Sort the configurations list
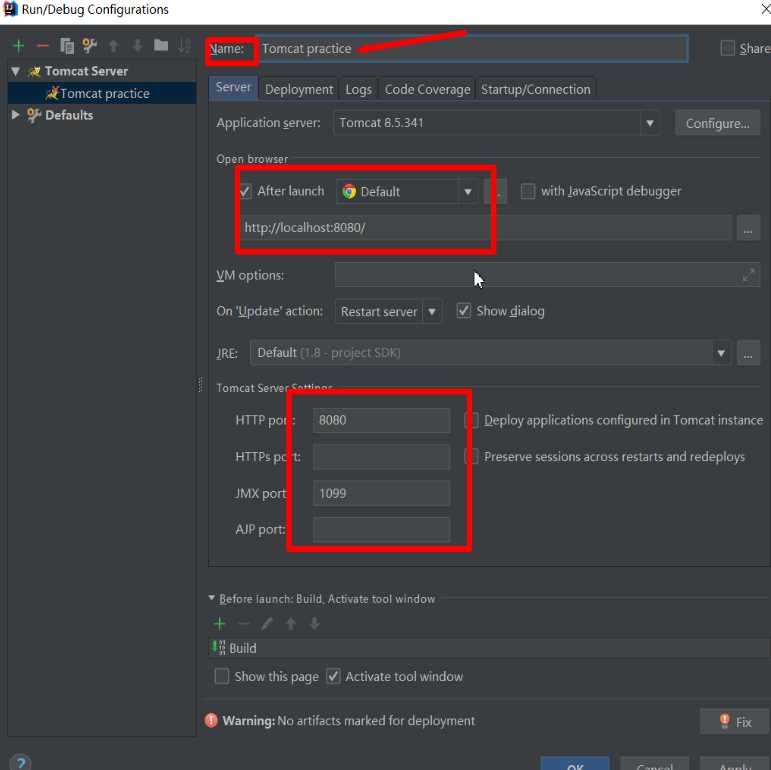771x770 pixels. coord(184,46)
